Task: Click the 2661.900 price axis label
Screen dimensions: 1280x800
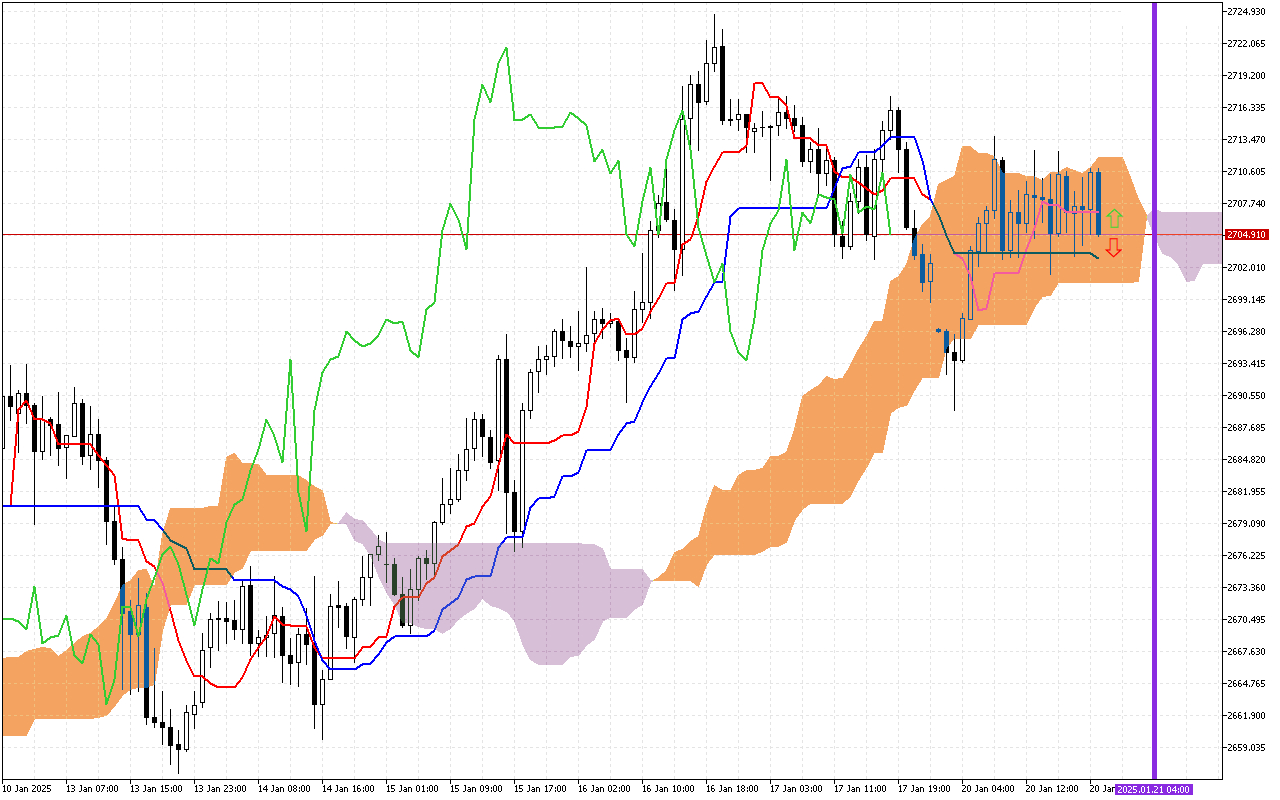Action: [1247, 716]
